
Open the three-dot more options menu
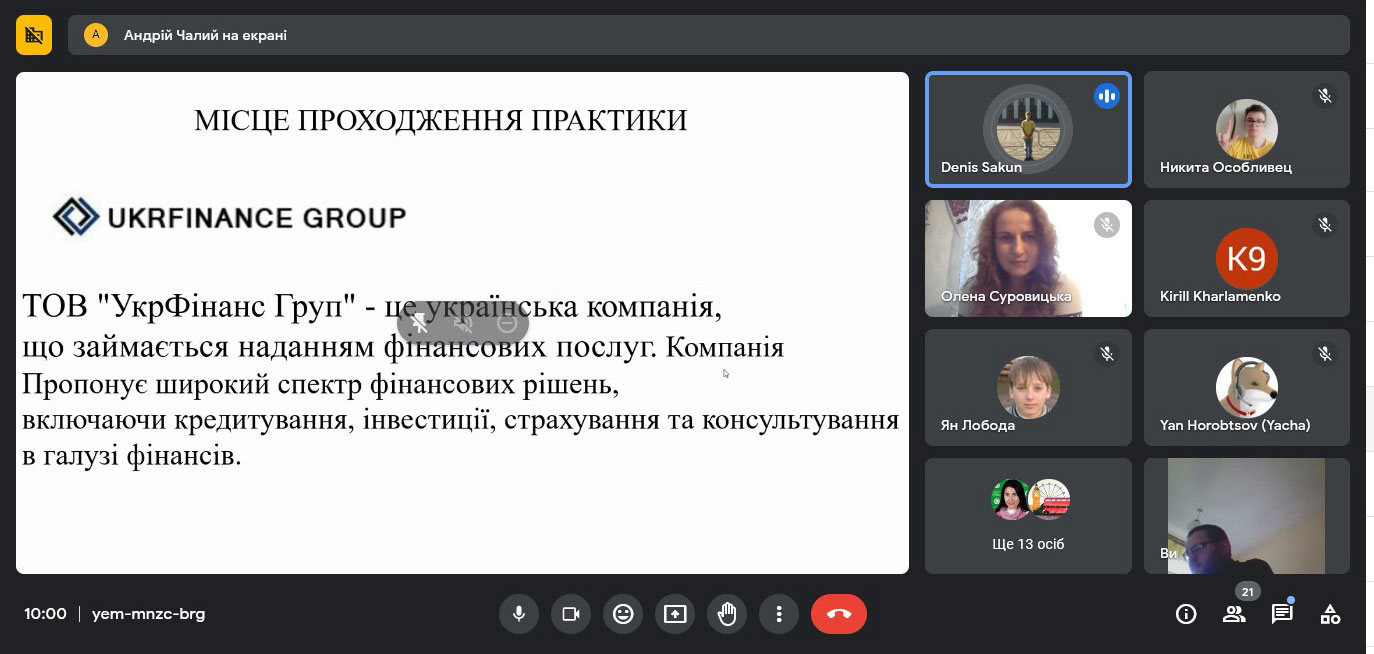(779, 614)
